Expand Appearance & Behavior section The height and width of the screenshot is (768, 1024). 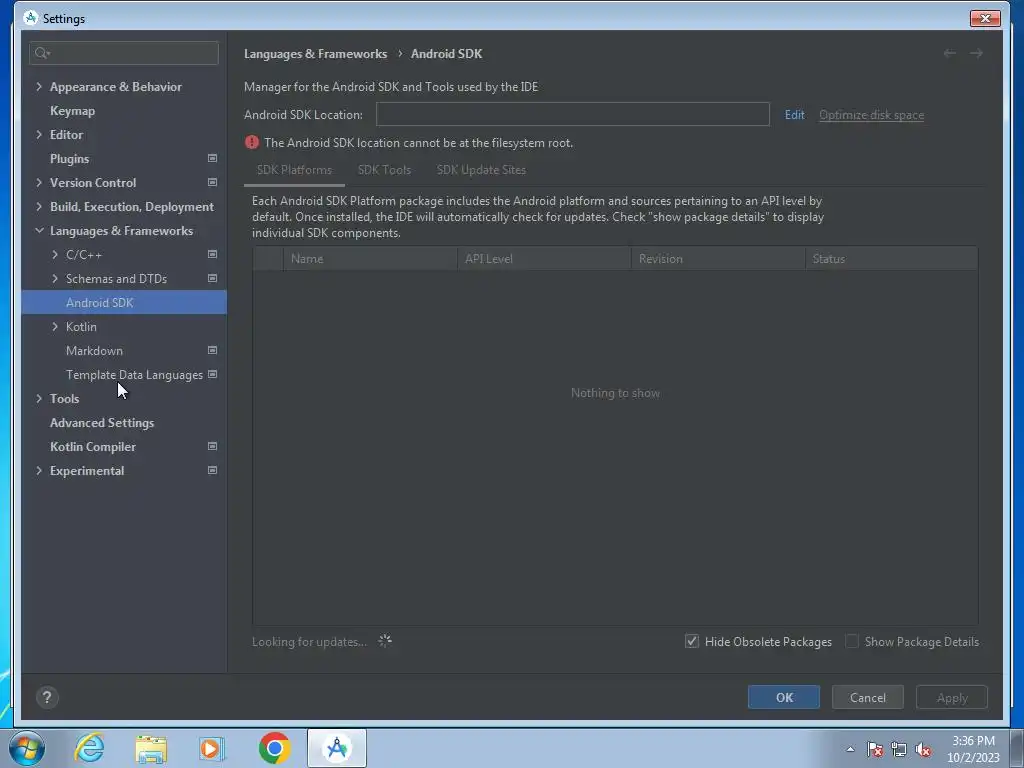[39, 86]
